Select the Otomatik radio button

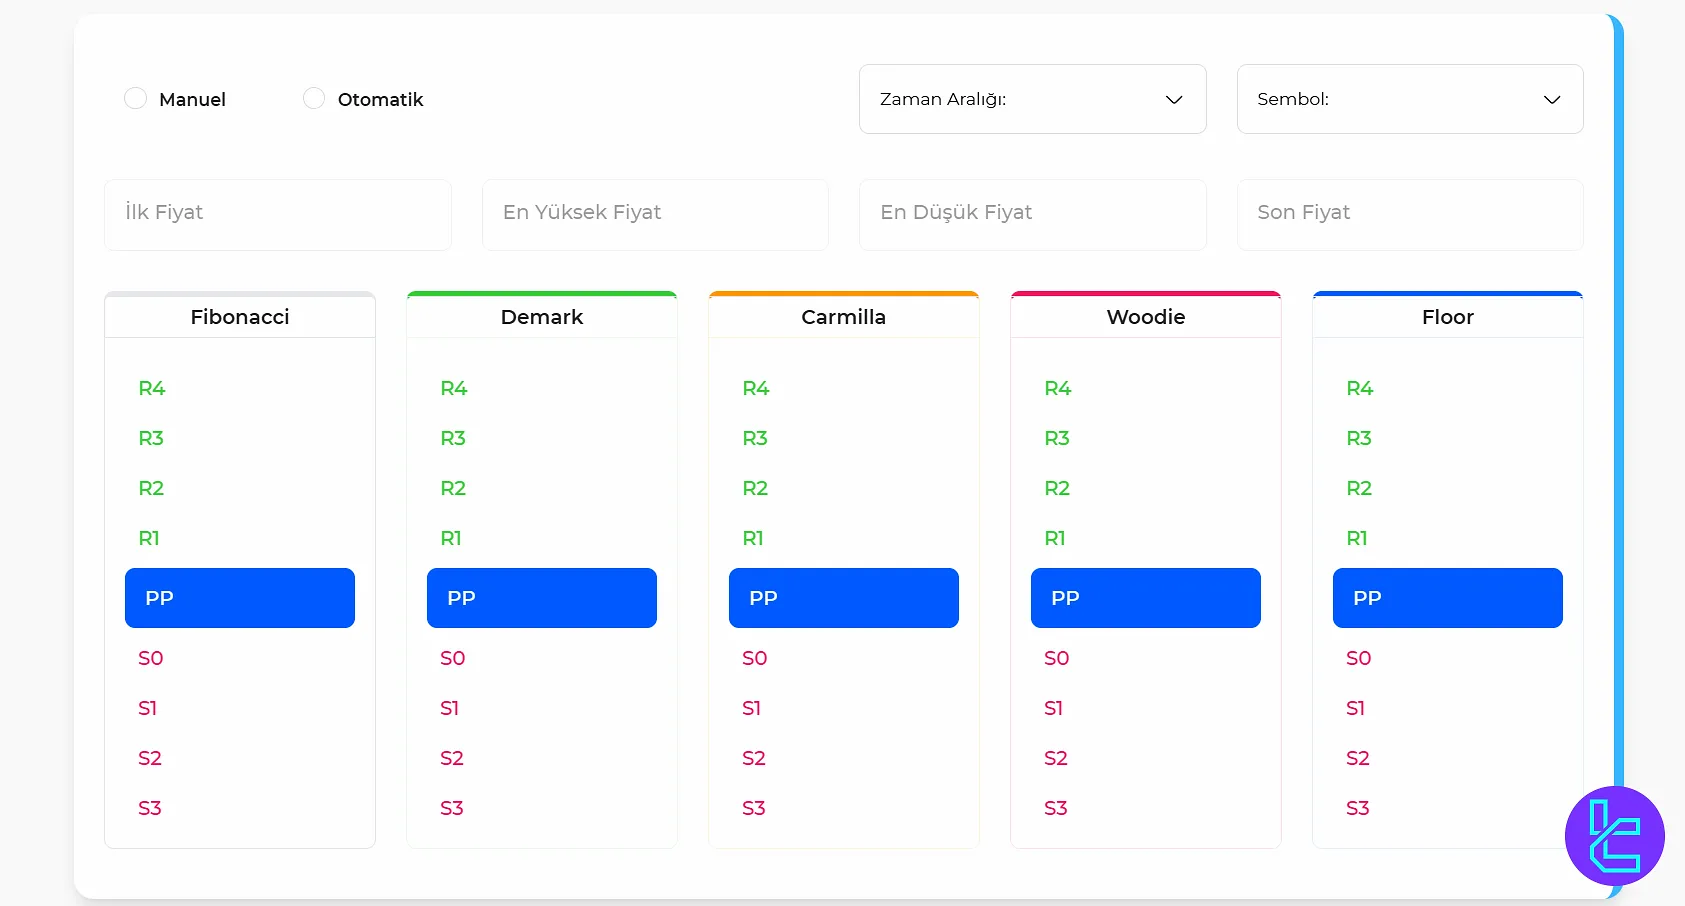click(x=313, y=98)
